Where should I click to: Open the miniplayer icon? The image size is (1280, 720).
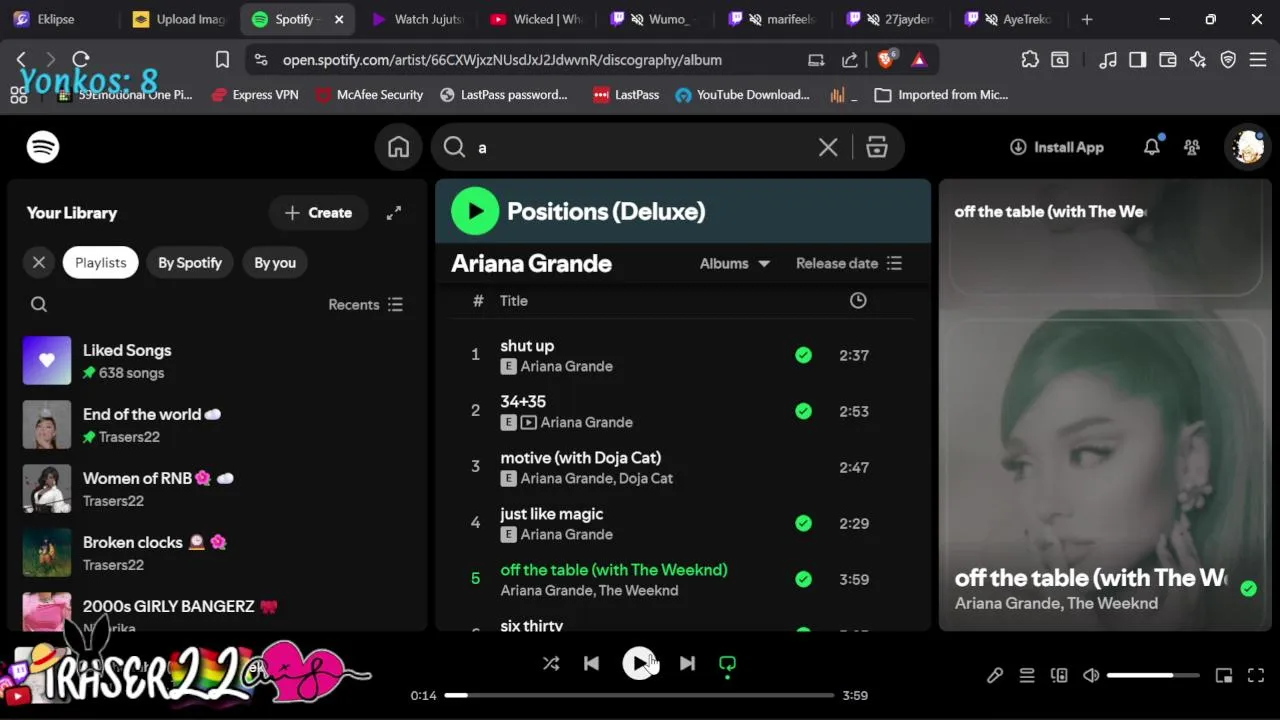point(1224,676)
